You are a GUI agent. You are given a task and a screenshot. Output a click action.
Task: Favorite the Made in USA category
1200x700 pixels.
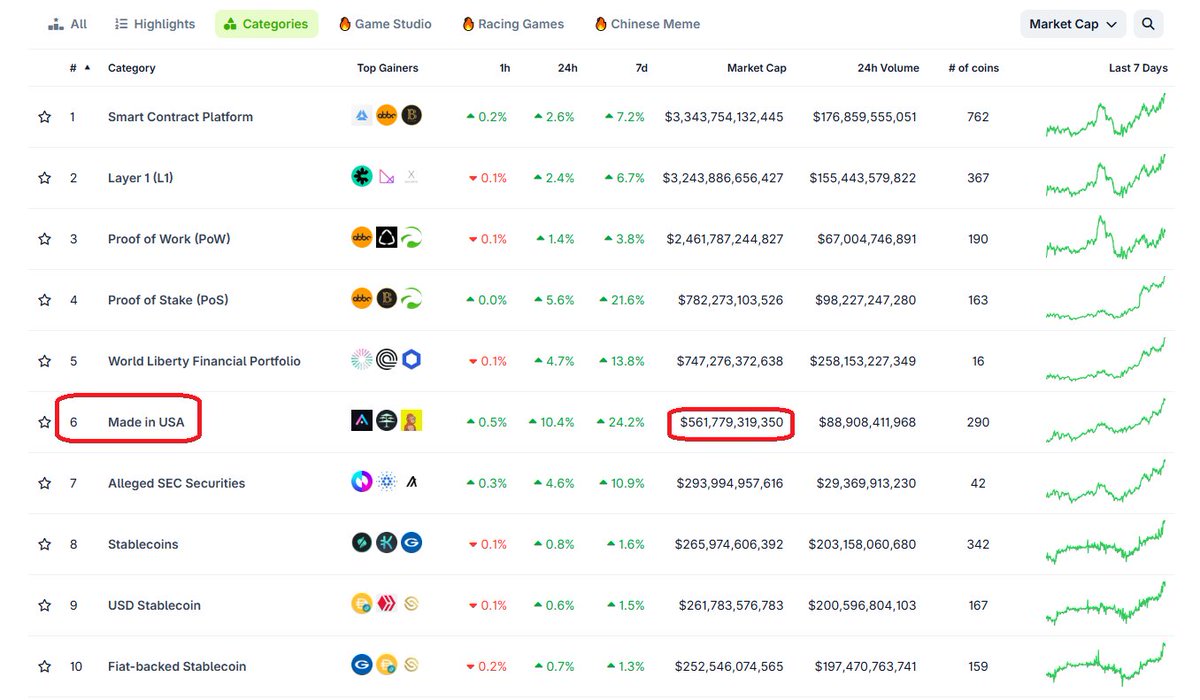pyautogui.click(x=44, y=422)
